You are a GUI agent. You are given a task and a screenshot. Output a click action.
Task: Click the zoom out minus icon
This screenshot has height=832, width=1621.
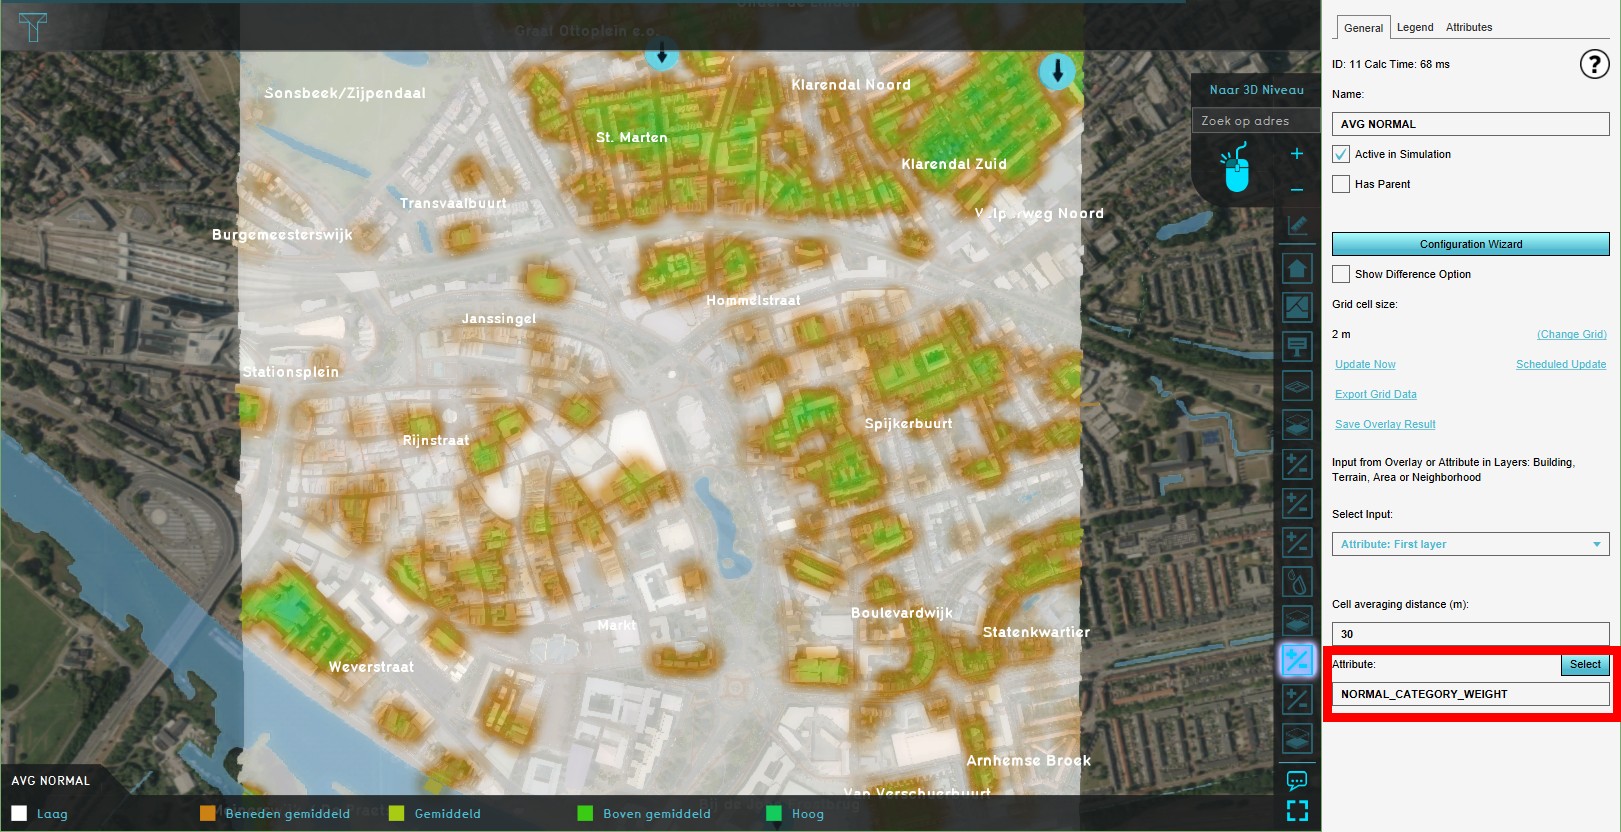[x=1296, y=189]
